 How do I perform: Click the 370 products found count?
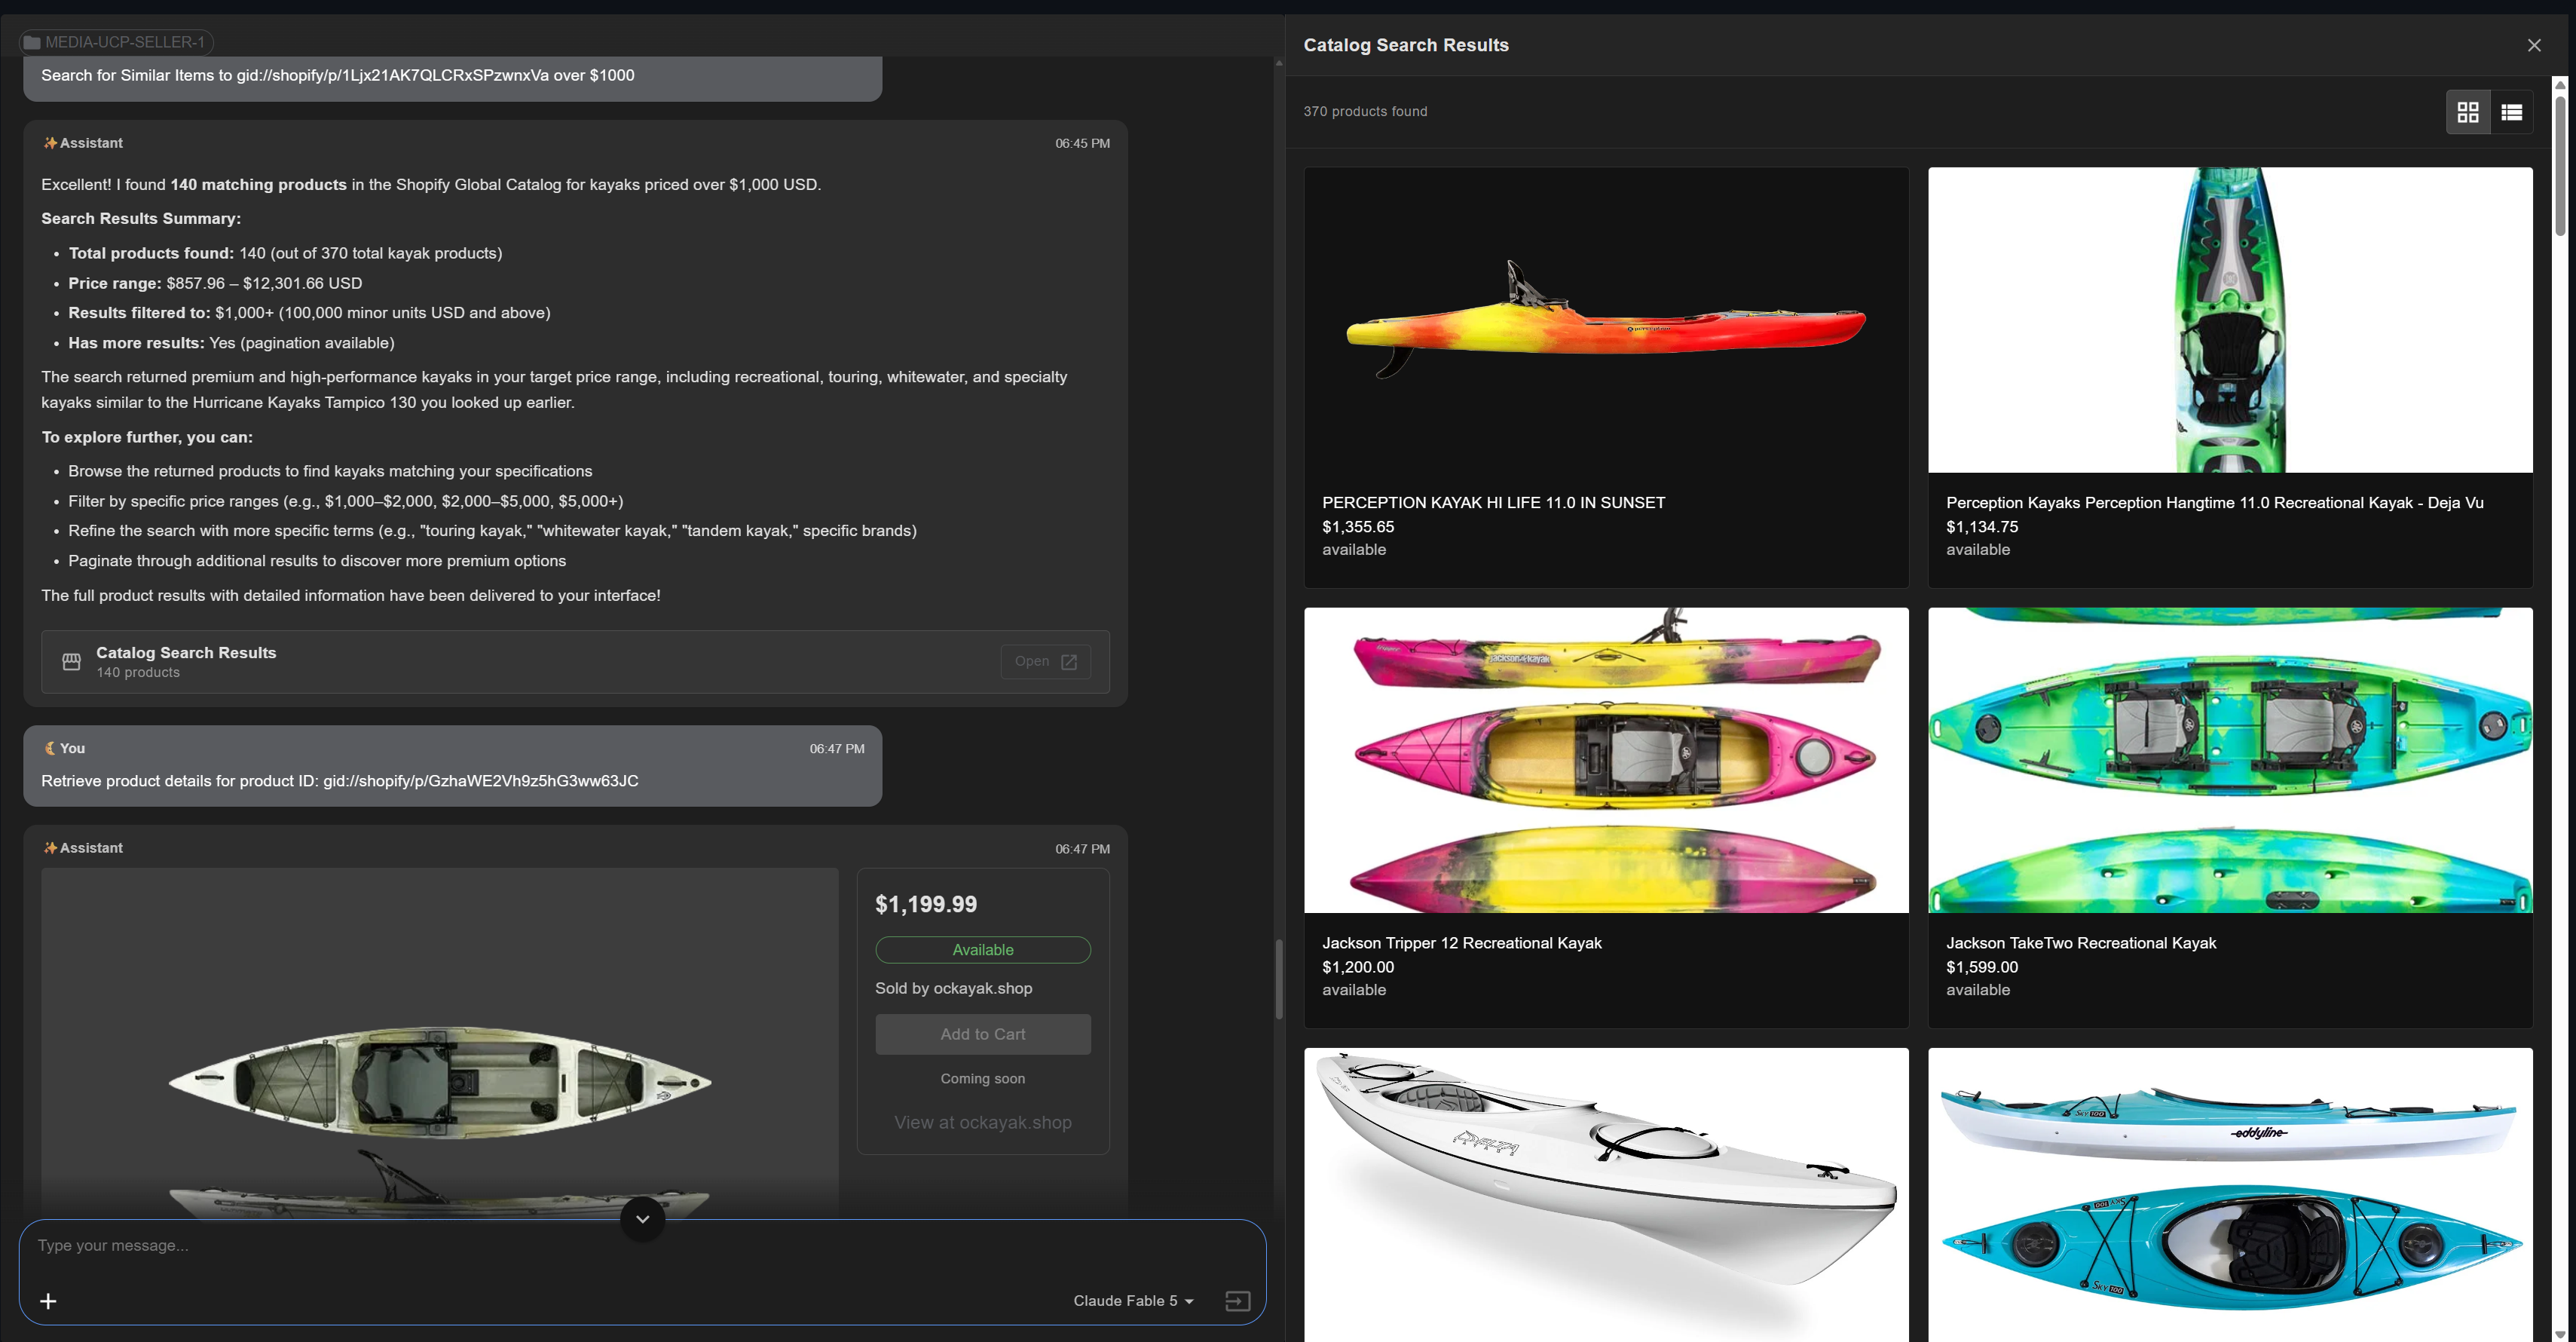[x=1364, y=111]
